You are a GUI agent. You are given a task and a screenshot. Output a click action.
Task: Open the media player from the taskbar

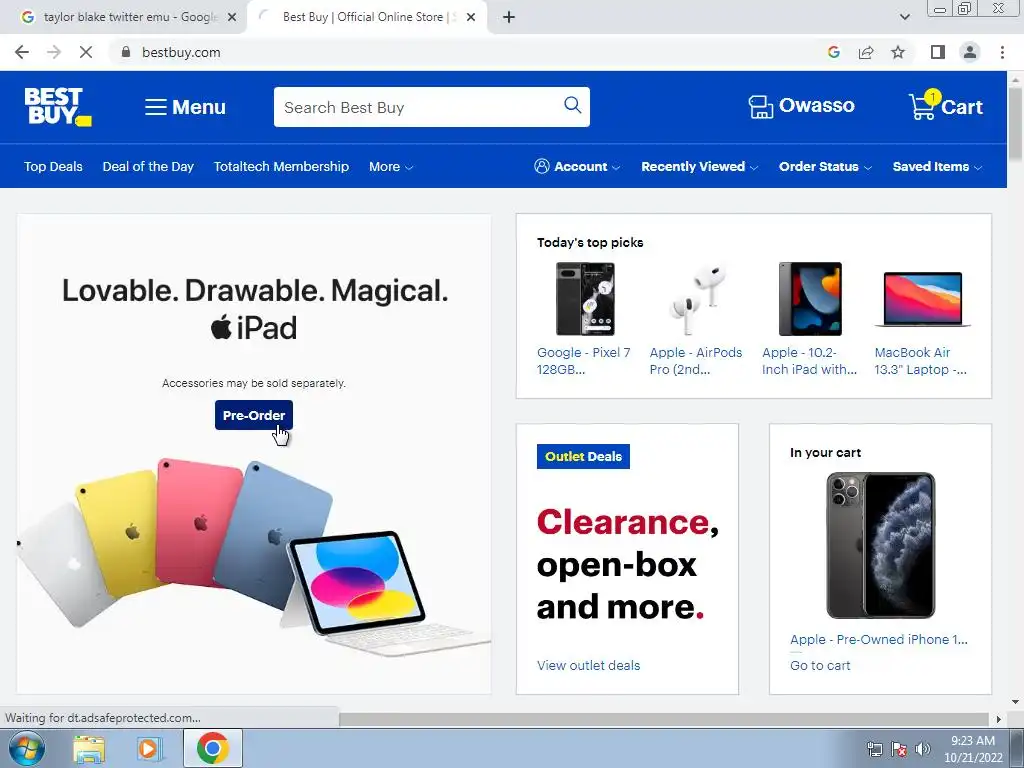(149, 748)
